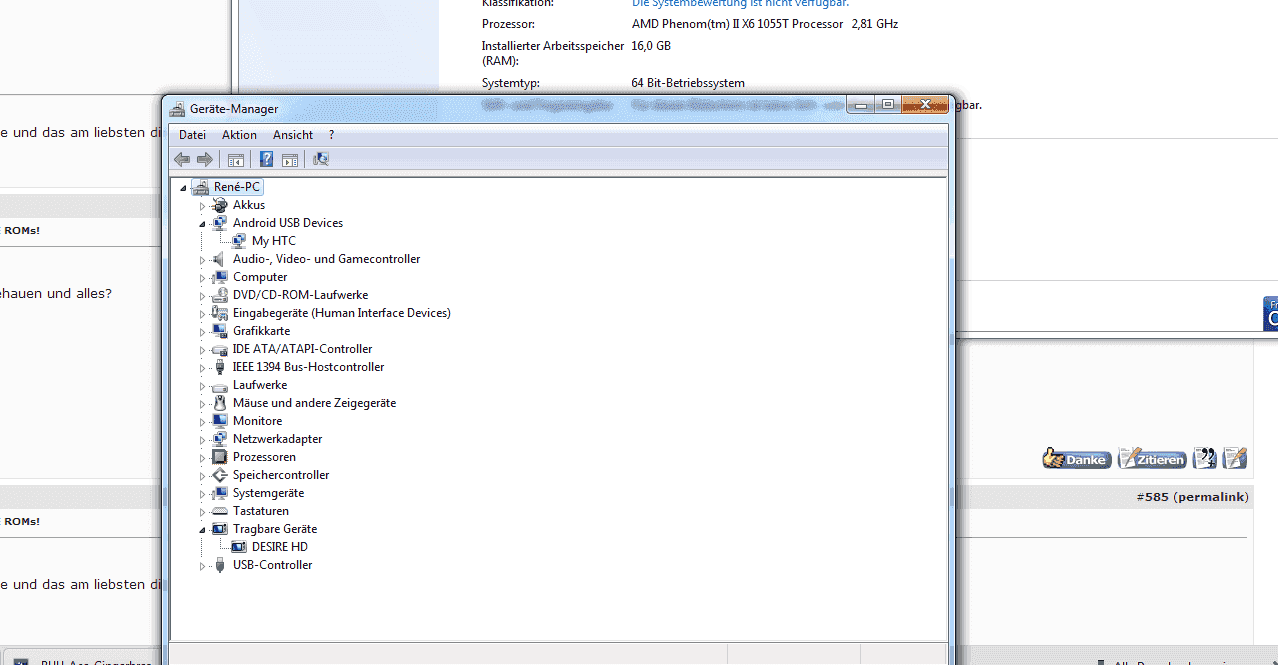Select the 'DESIRE HD' label
The image size is (1278, 665).
[280, 547]
